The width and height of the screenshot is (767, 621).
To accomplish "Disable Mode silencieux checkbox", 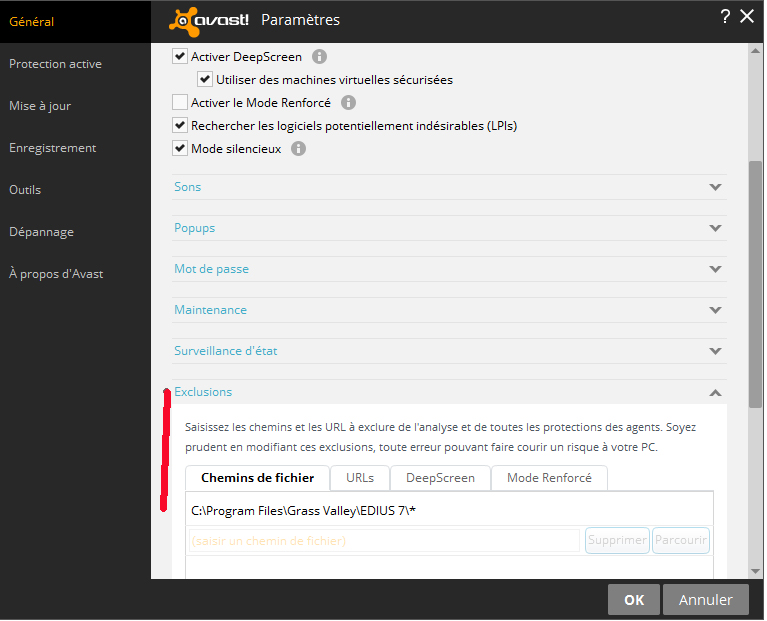I will (x=180, y=148).
